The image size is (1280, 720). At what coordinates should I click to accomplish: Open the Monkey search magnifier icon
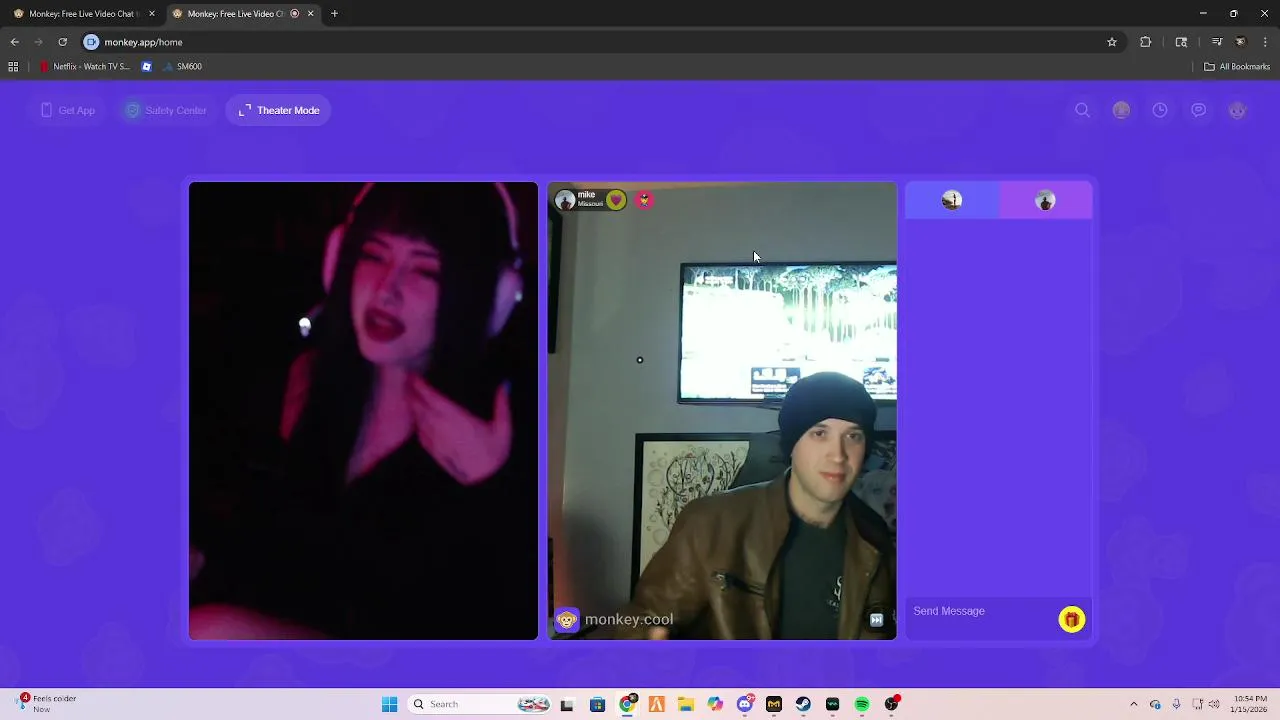pyautogui.click(x=1082, y=110)
